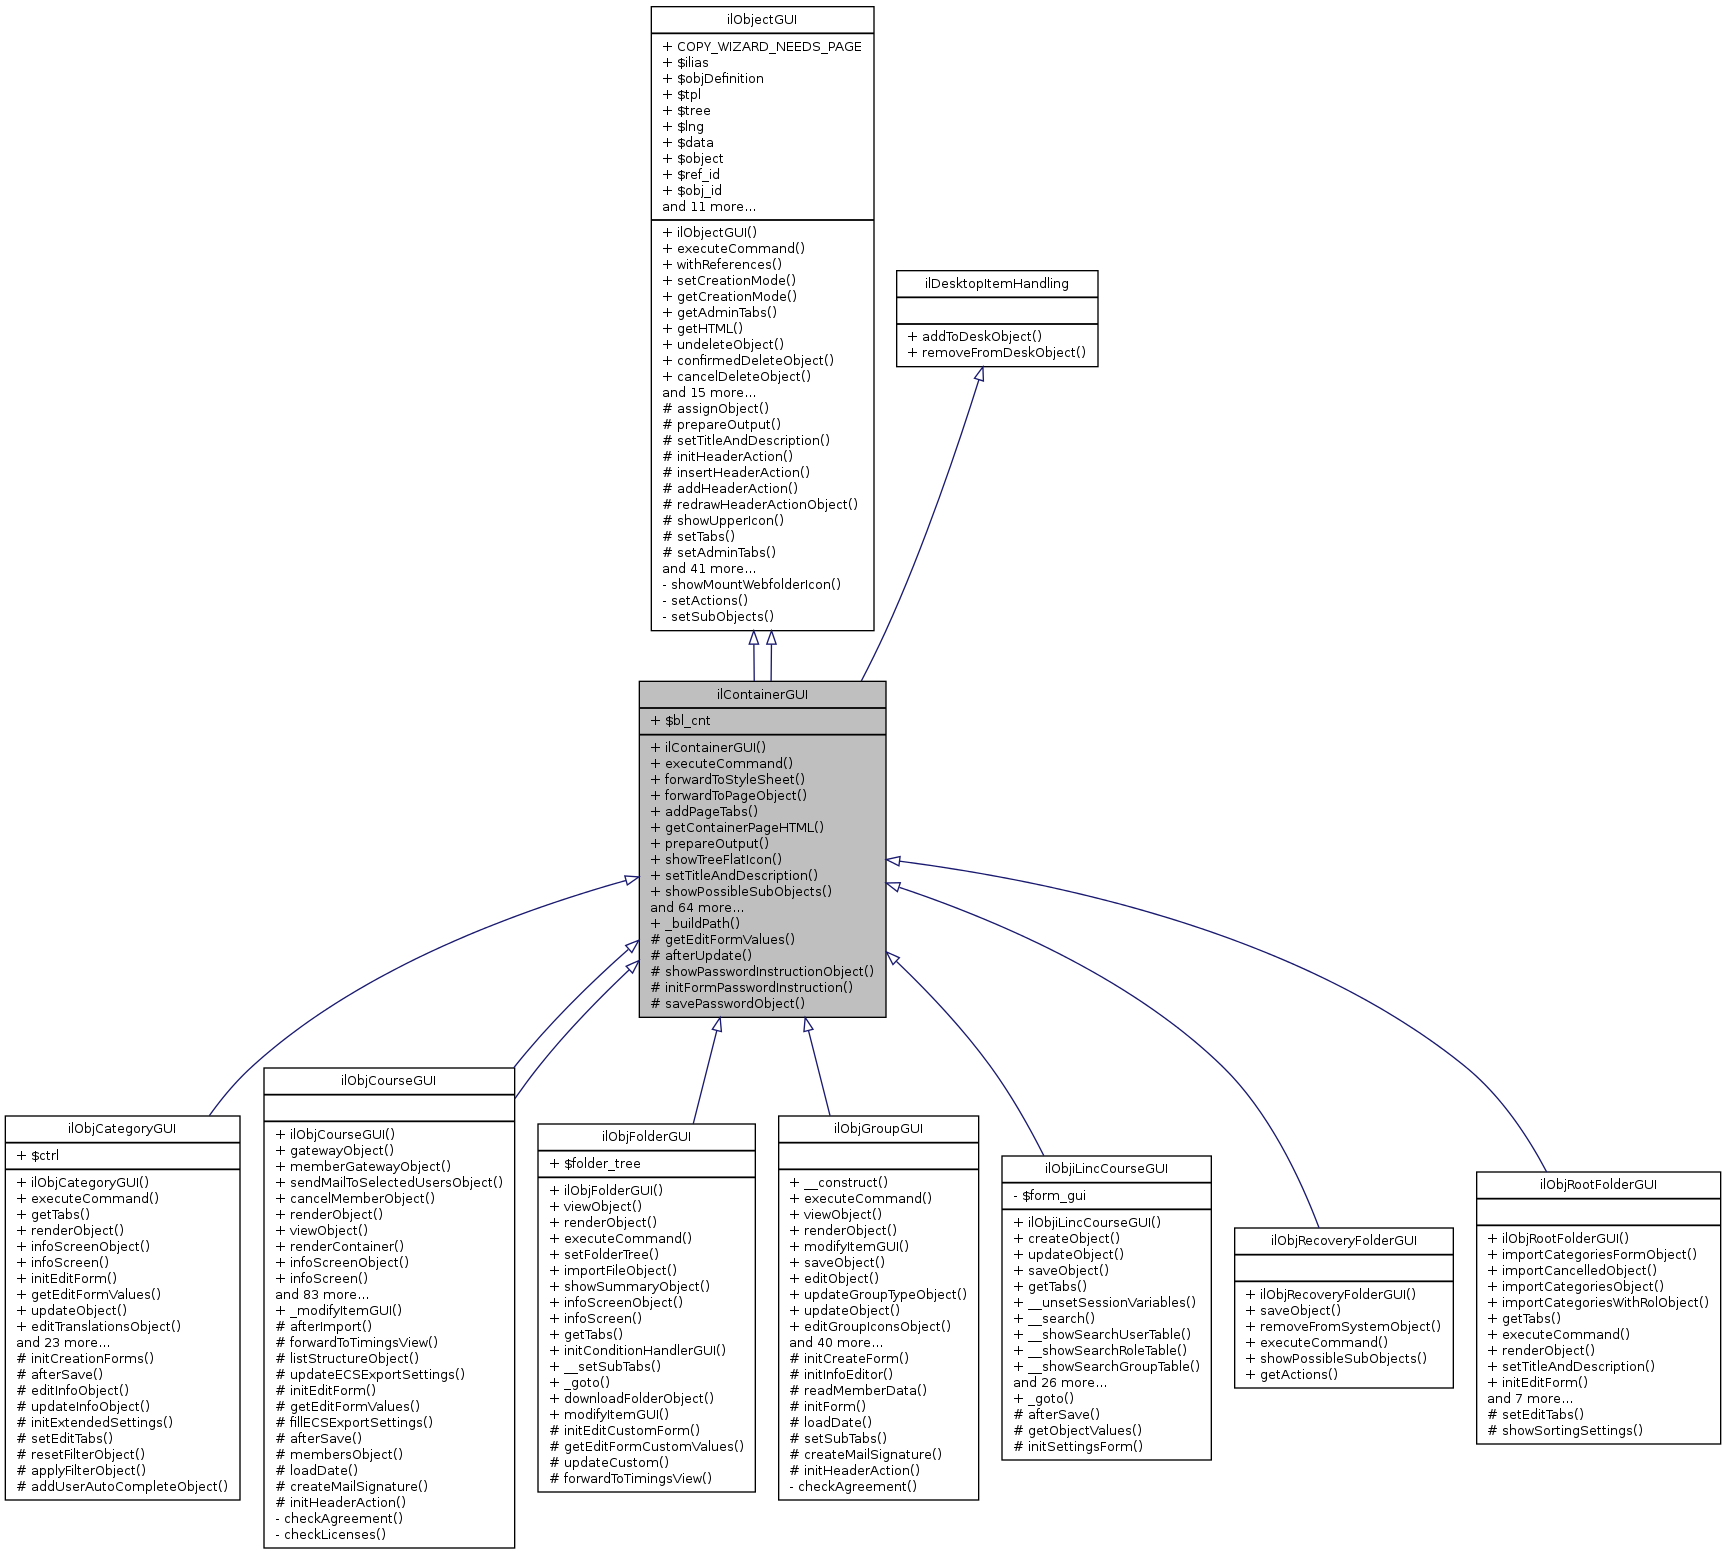Image resolution: width=1725 pixels, height=1555 pixels.
Task: Click 'and 23 more...' in ilObjCategoryGUI
Action: point(63,1342)
